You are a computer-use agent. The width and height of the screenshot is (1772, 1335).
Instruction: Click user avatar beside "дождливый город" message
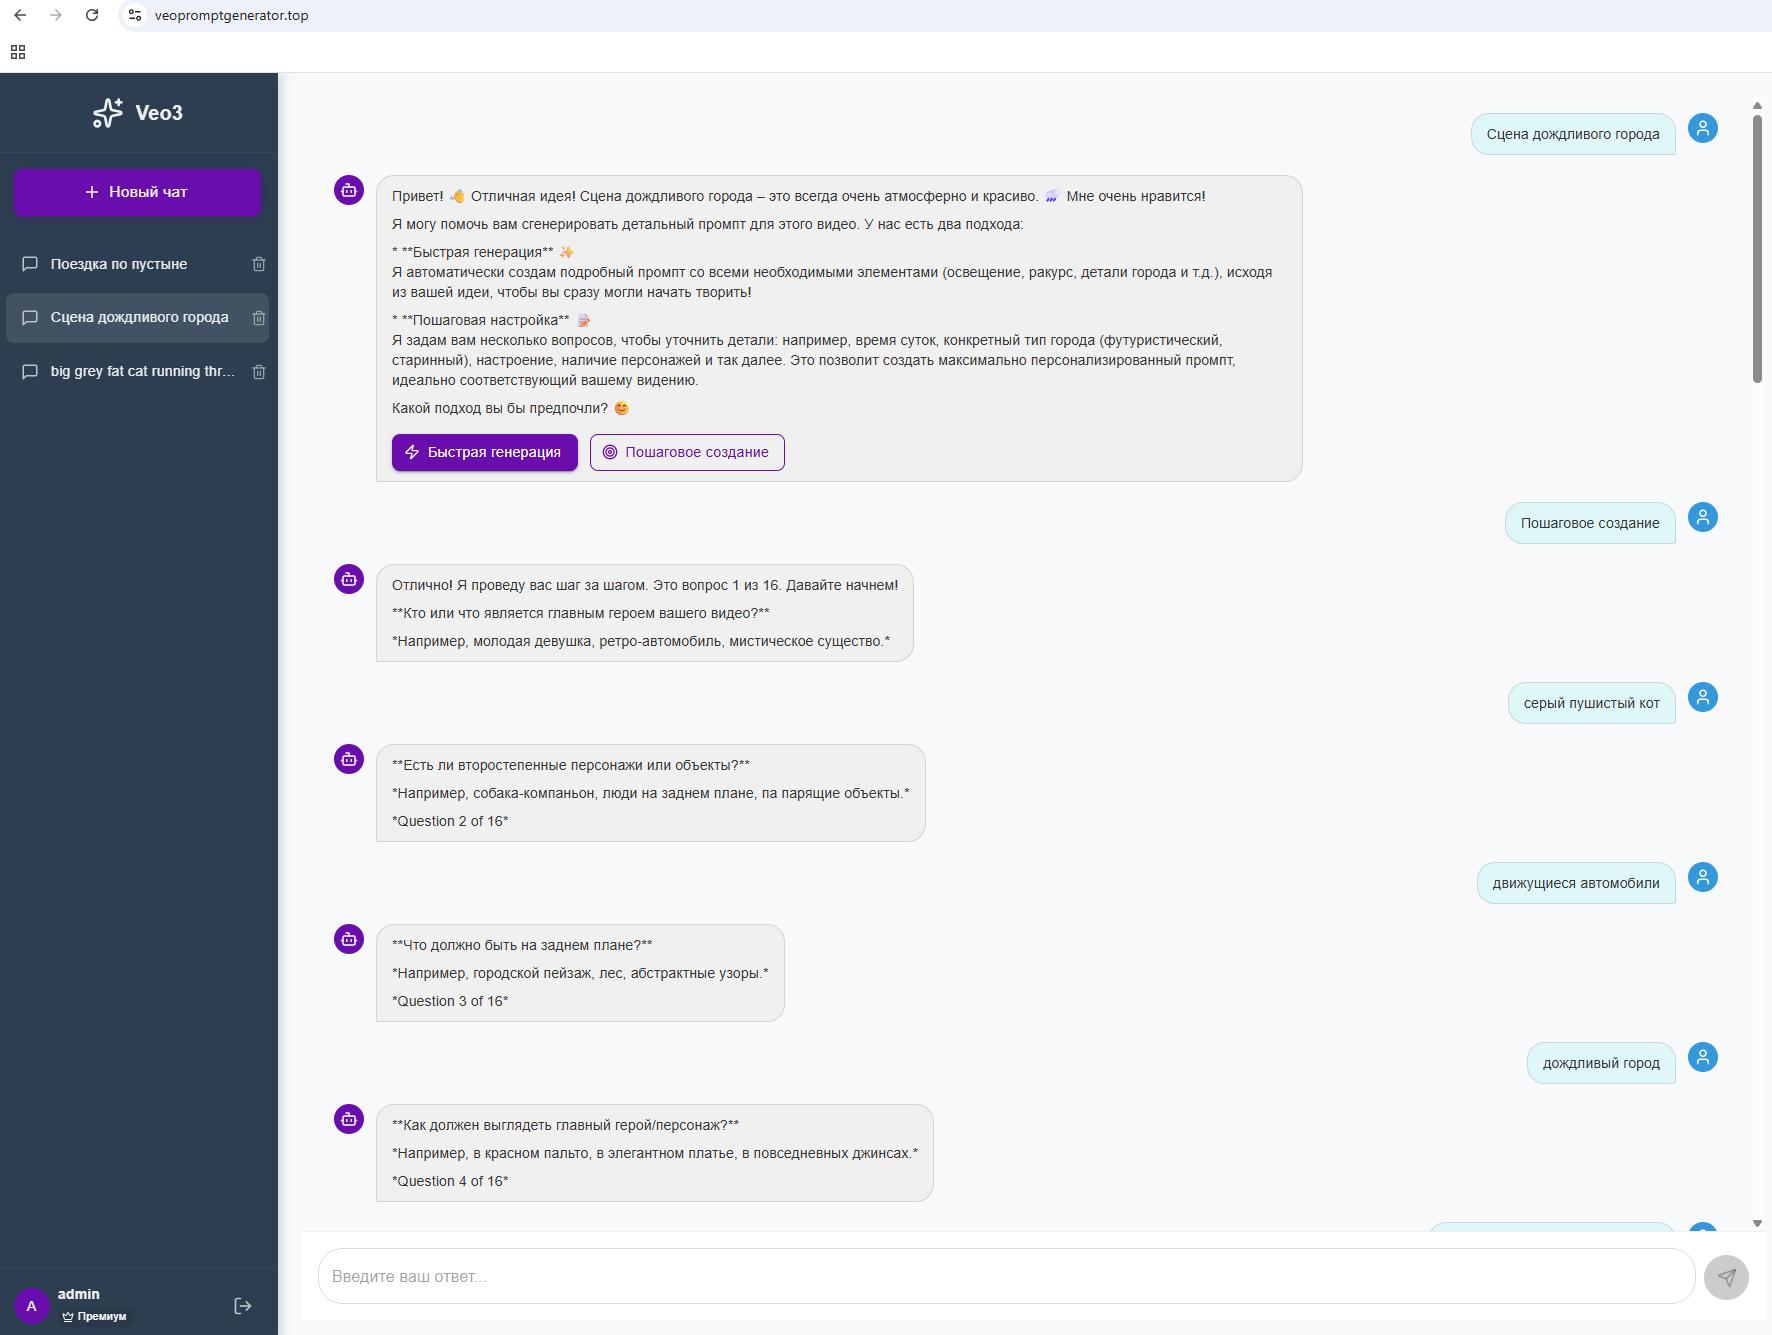(x=1704, y=1057)
